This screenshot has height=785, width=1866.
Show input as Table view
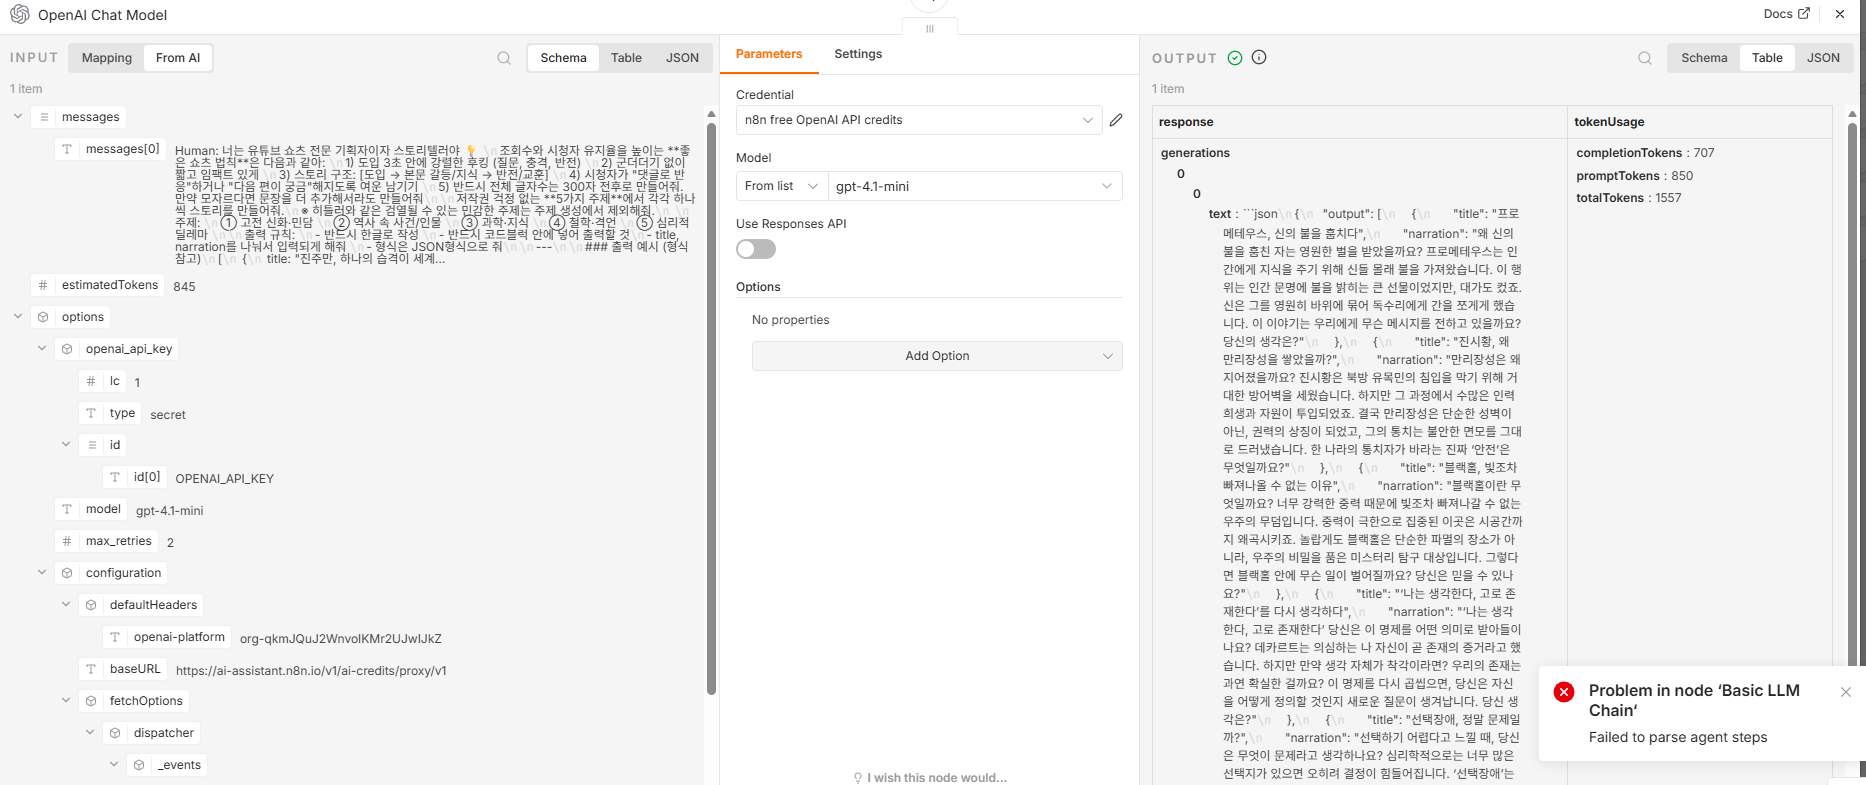(x=626, y=58)
